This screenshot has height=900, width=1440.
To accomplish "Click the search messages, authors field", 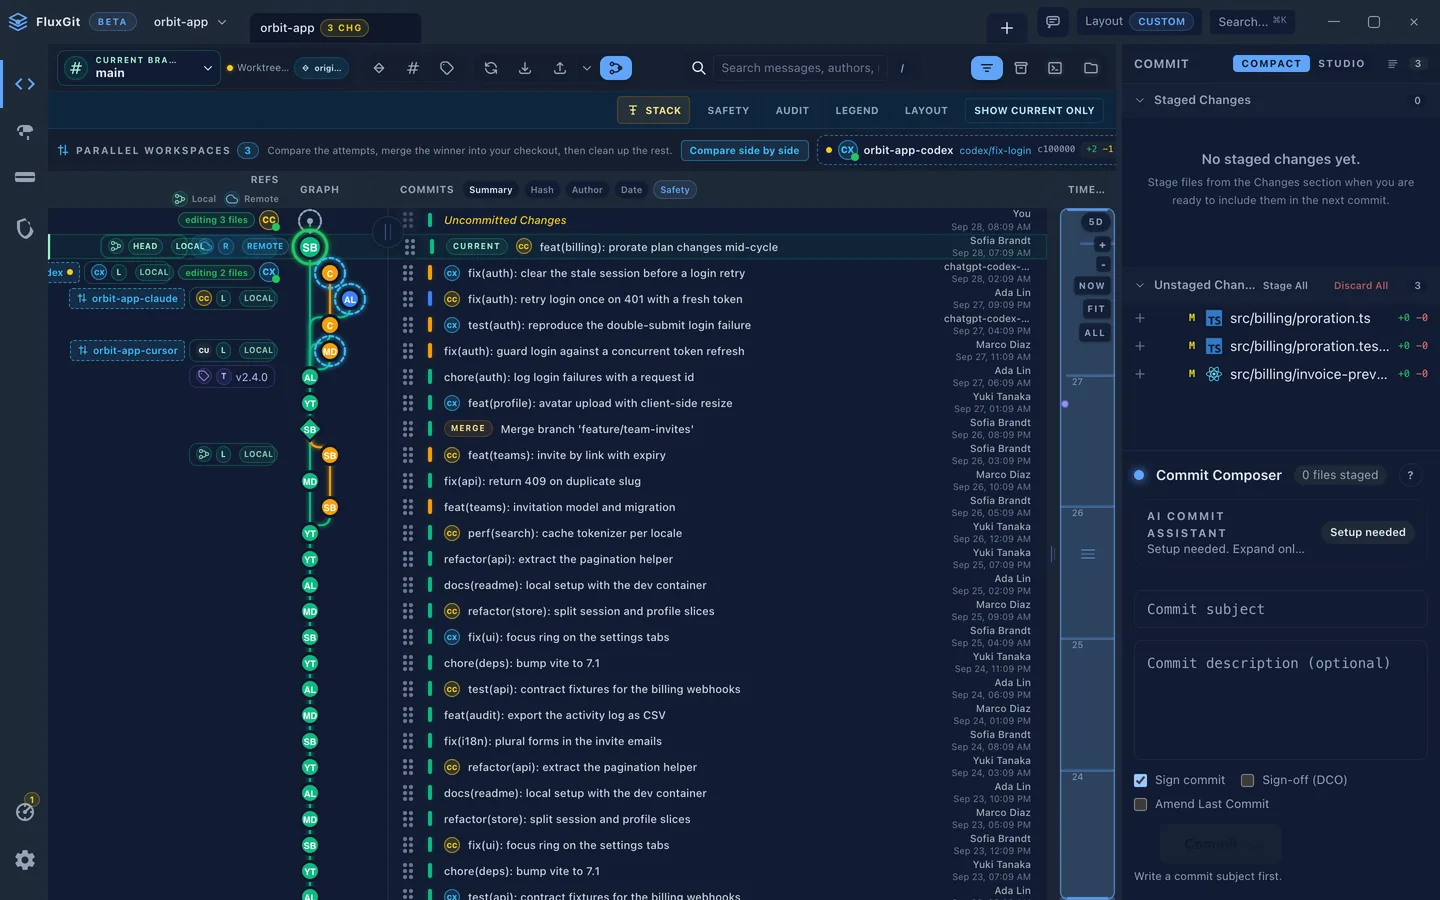I will click(x=800, y=68).
